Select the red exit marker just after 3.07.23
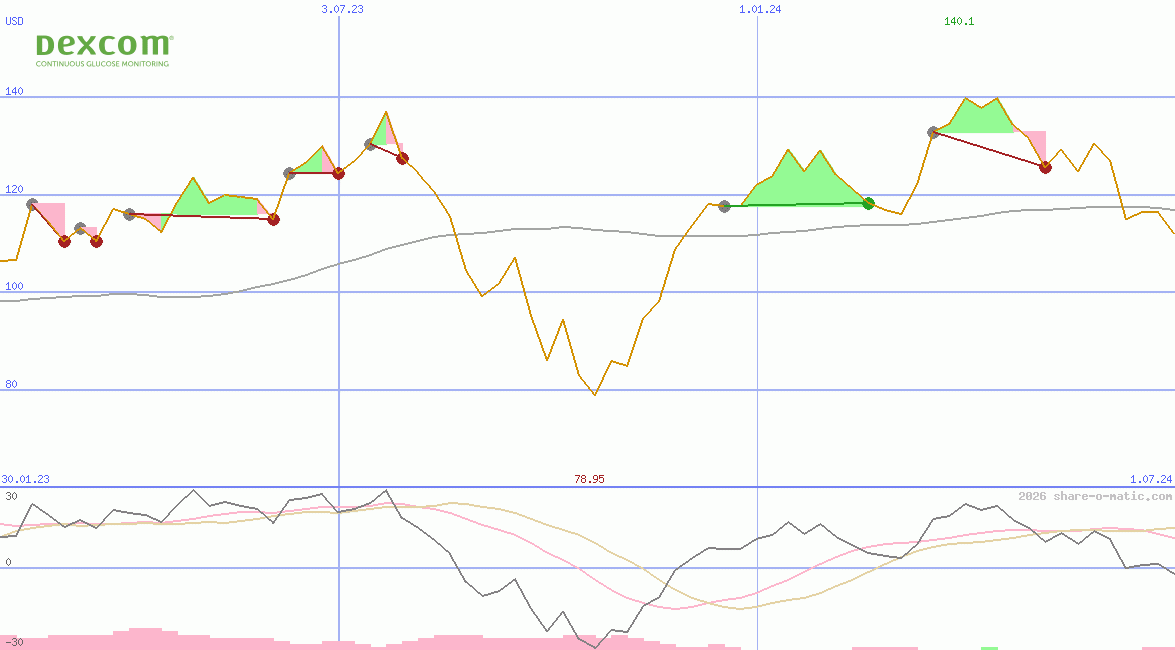1175x650 pixels. click(402, 158)
